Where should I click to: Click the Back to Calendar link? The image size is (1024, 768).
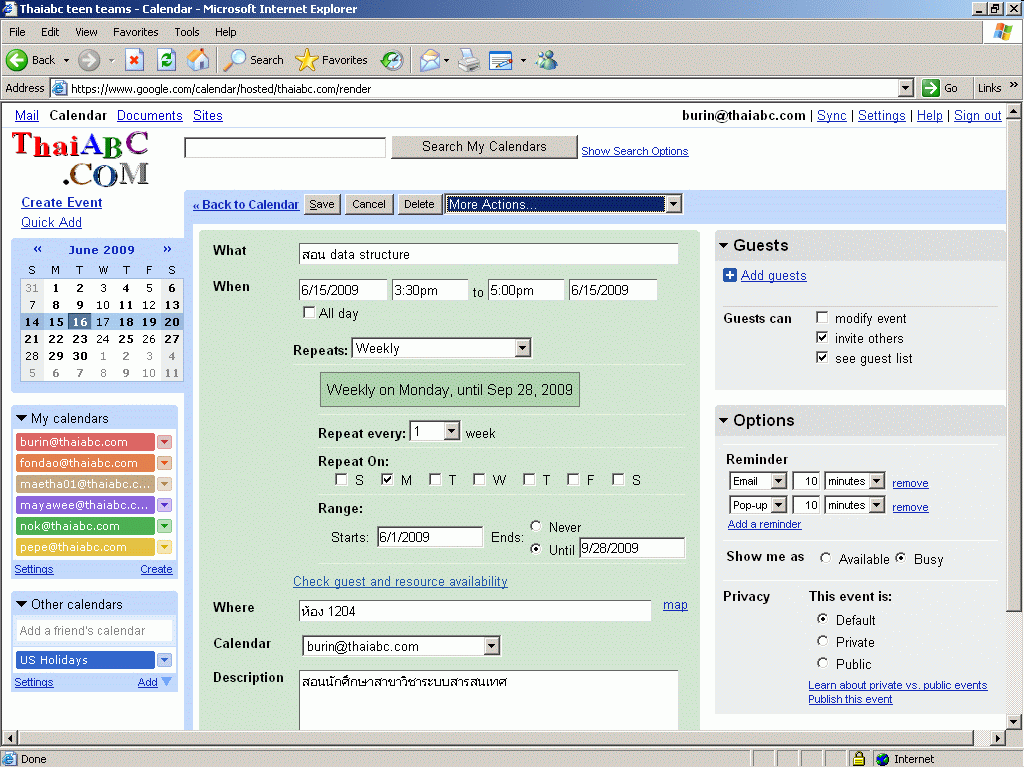[246, 205]
